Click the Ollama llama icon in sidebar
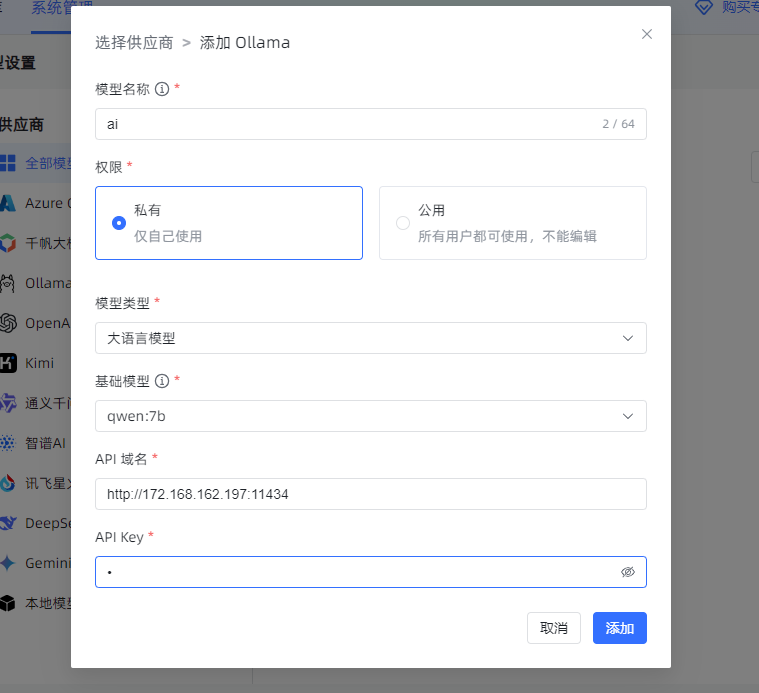Screen dimensions: 759x693 click(8, 283)
